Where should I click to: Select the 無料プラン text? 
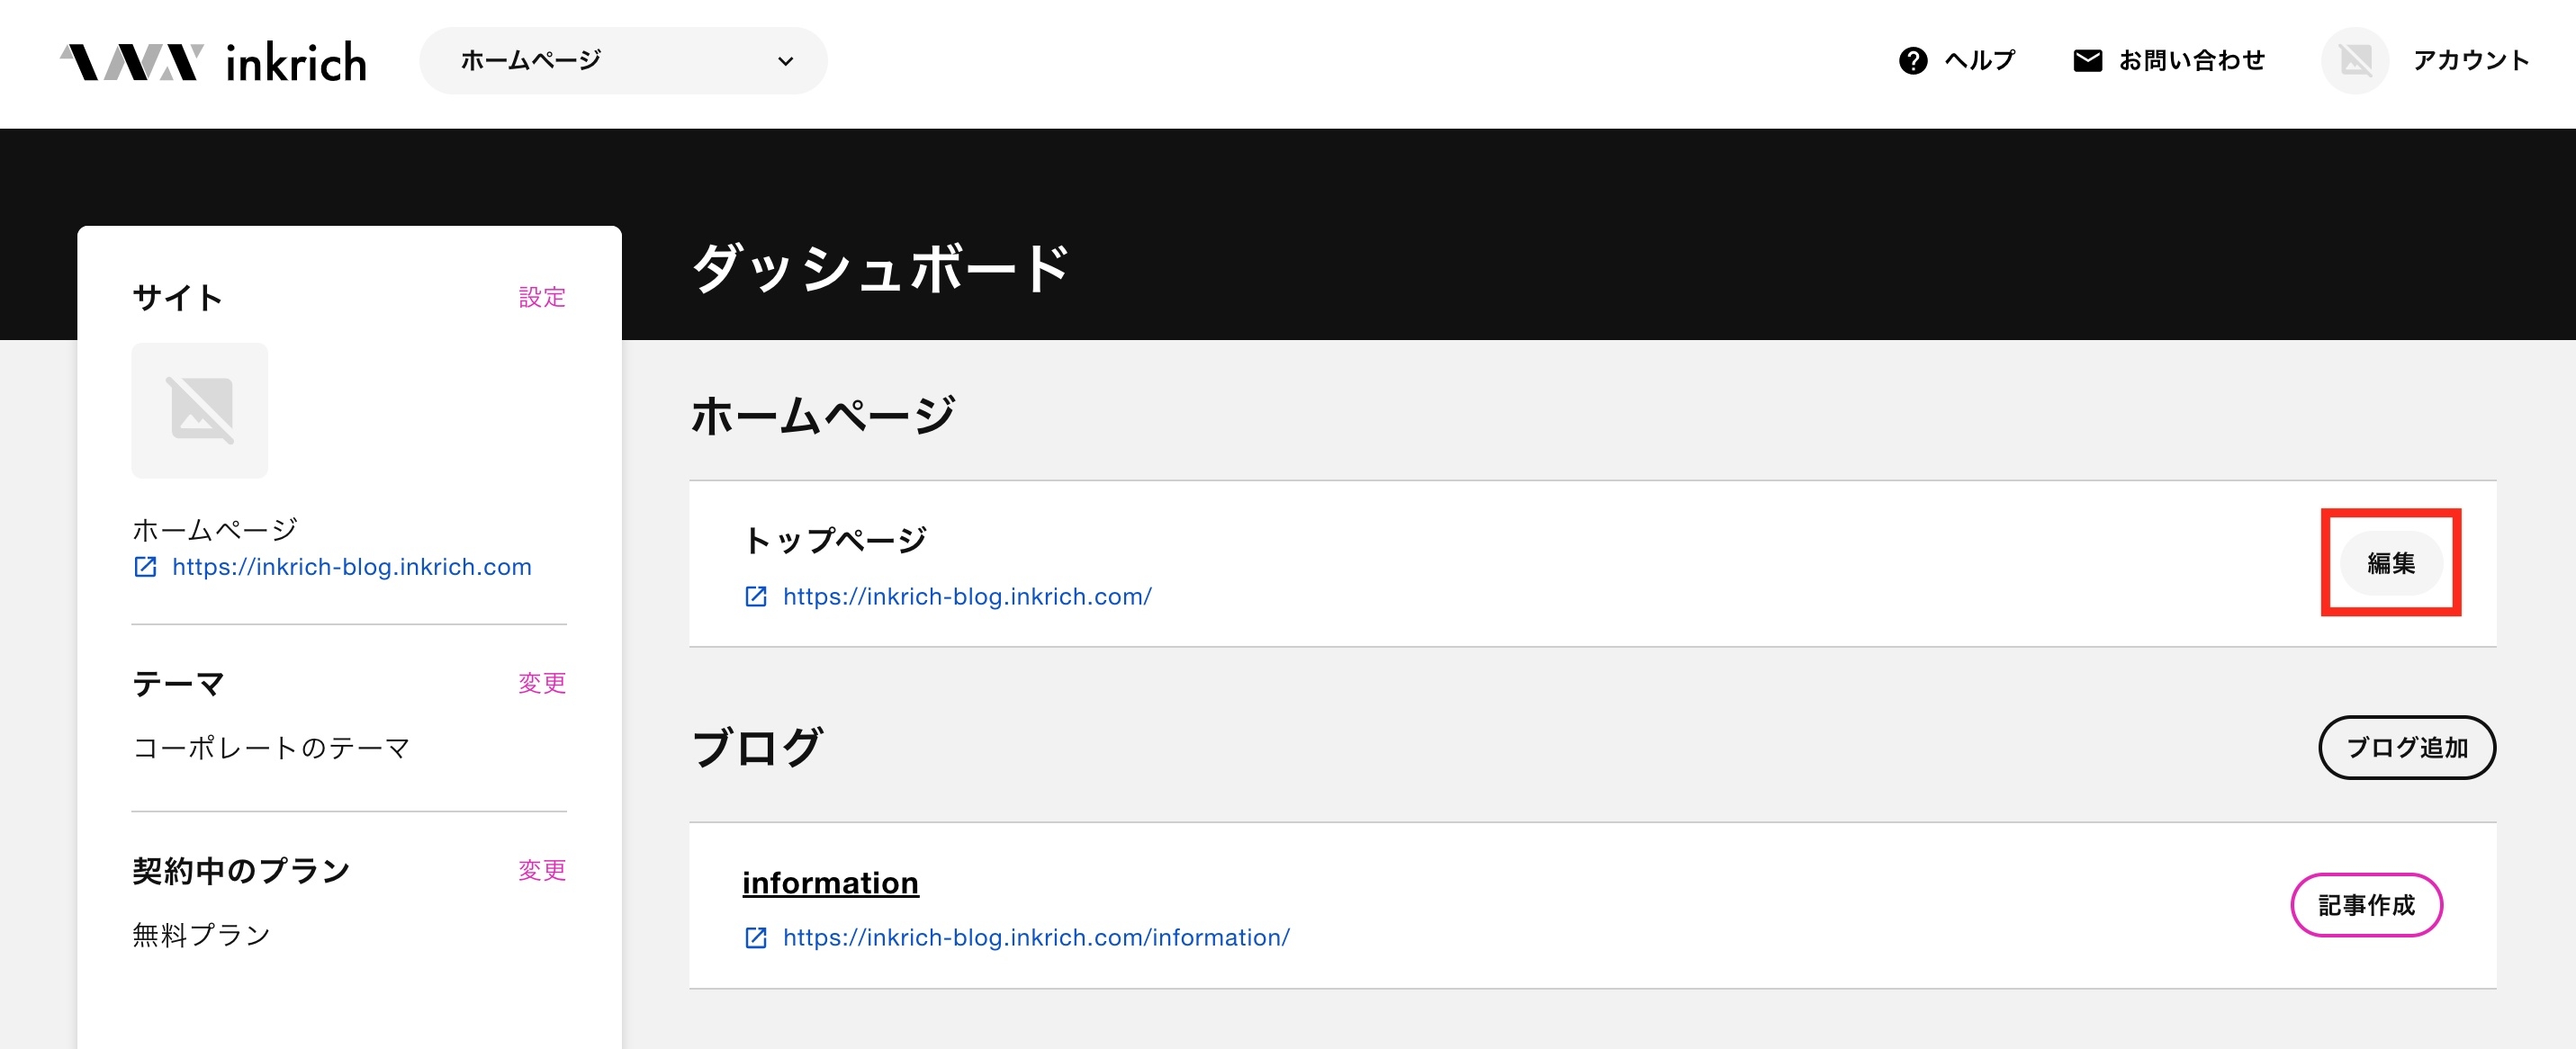coord(201,935)
